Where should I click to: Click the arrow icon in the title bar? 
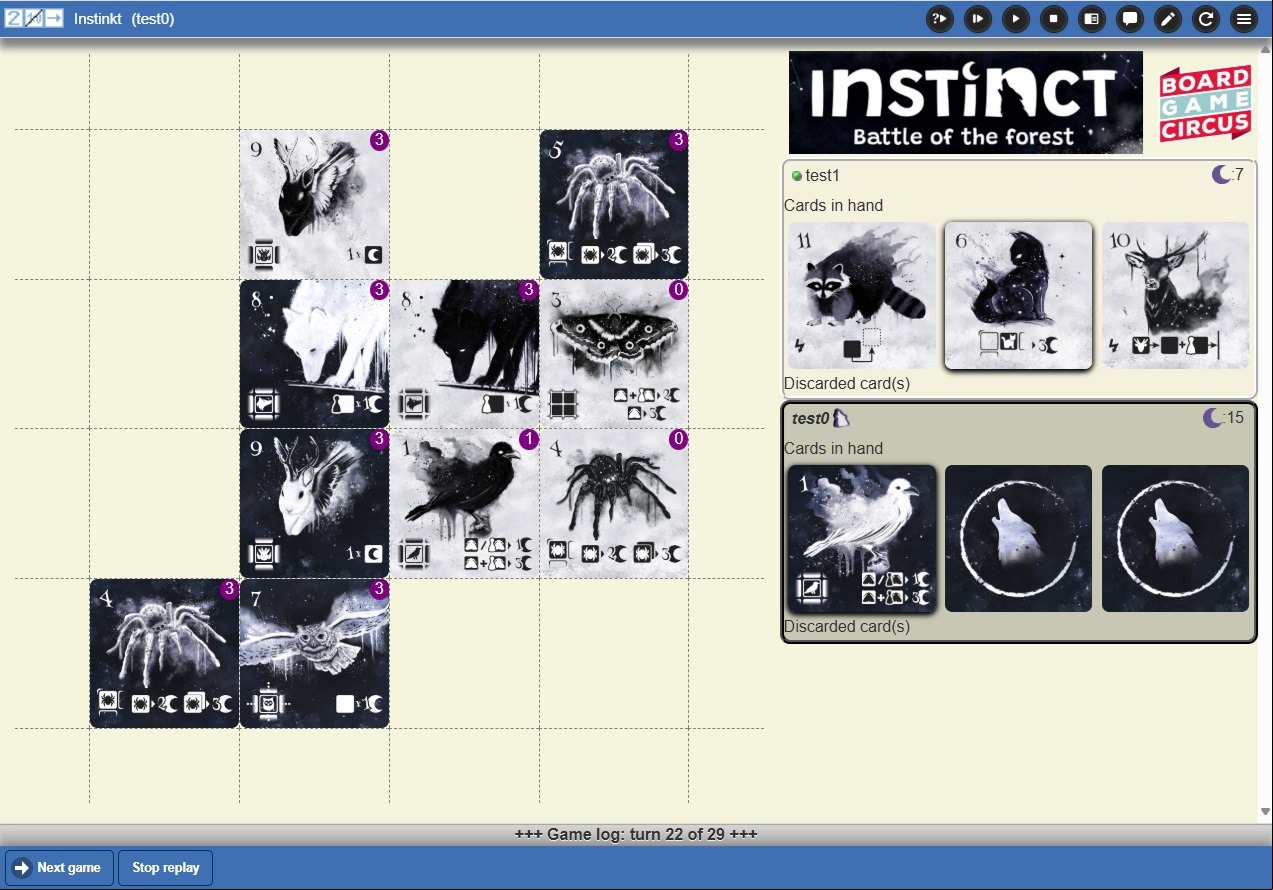(54, 18)
